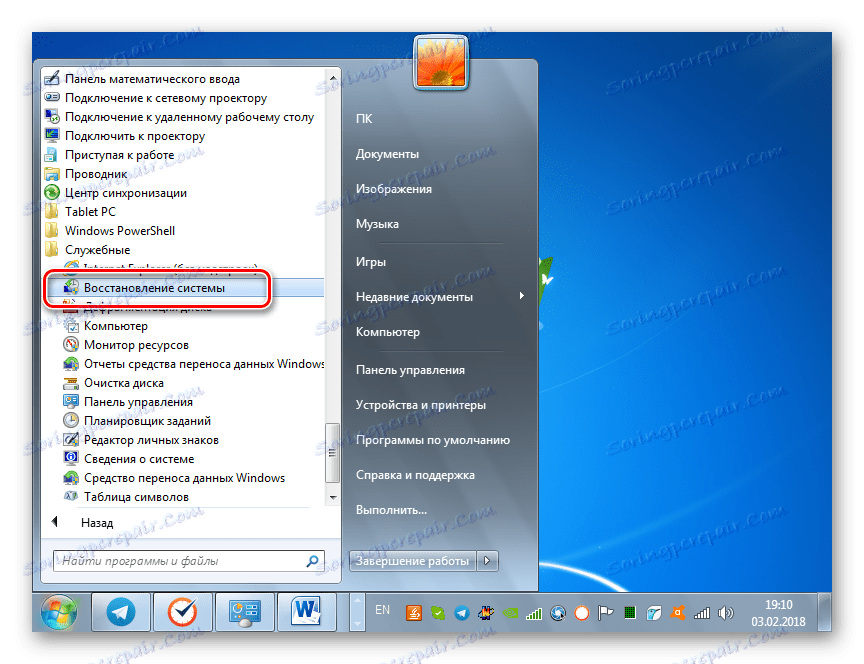This screenshot has height=664, width=864.
Task: Open Microsoft Word from the taskbar
Action: point(307,612)
